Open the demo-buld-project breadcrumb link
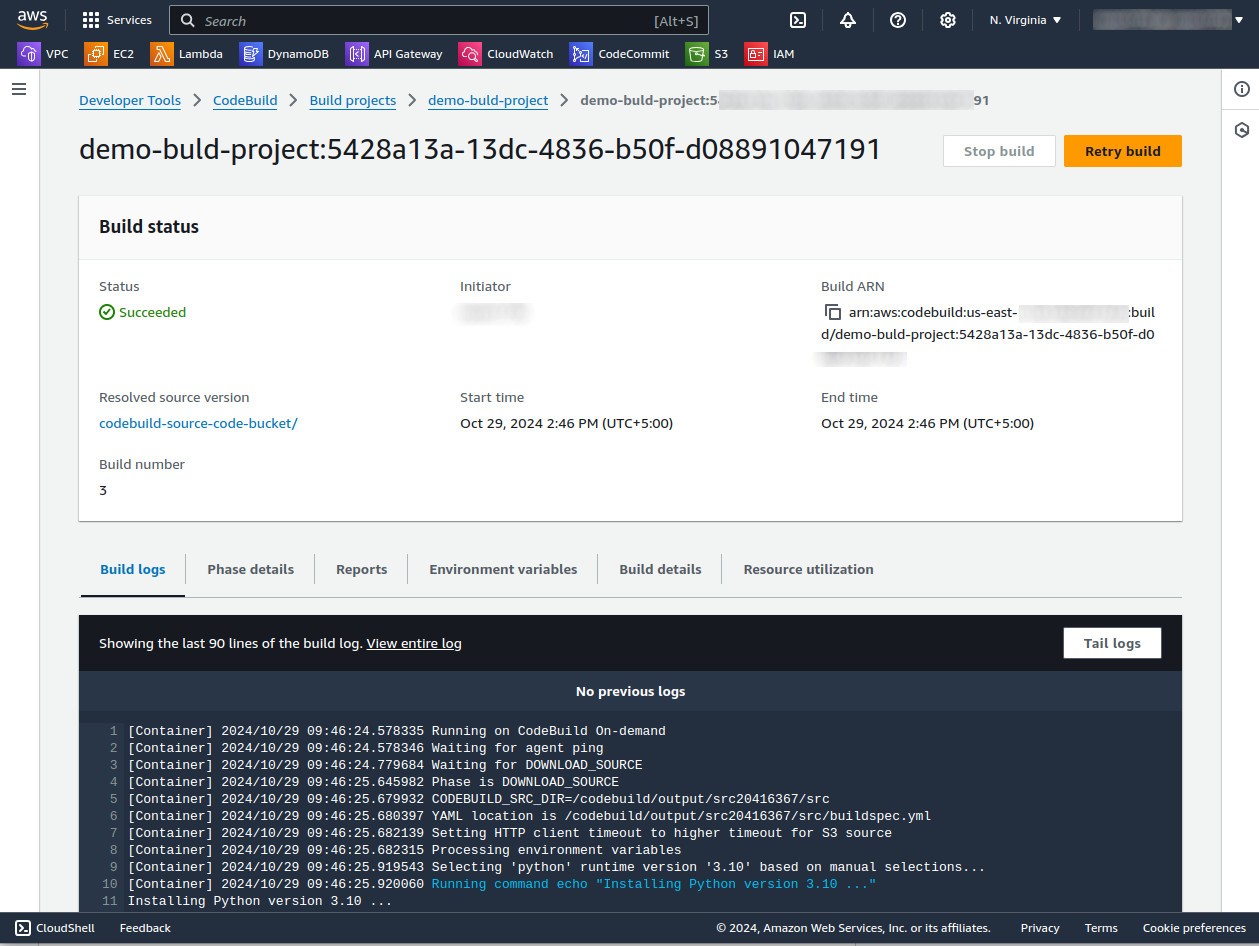 coord(488,101)
